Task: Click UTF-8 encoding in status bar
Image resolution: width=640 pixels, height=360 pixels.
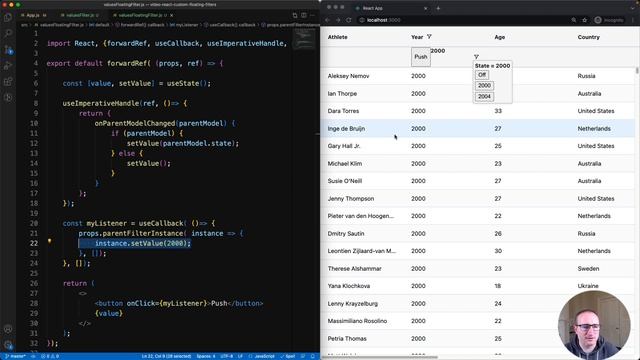Action: coord(227,356)
